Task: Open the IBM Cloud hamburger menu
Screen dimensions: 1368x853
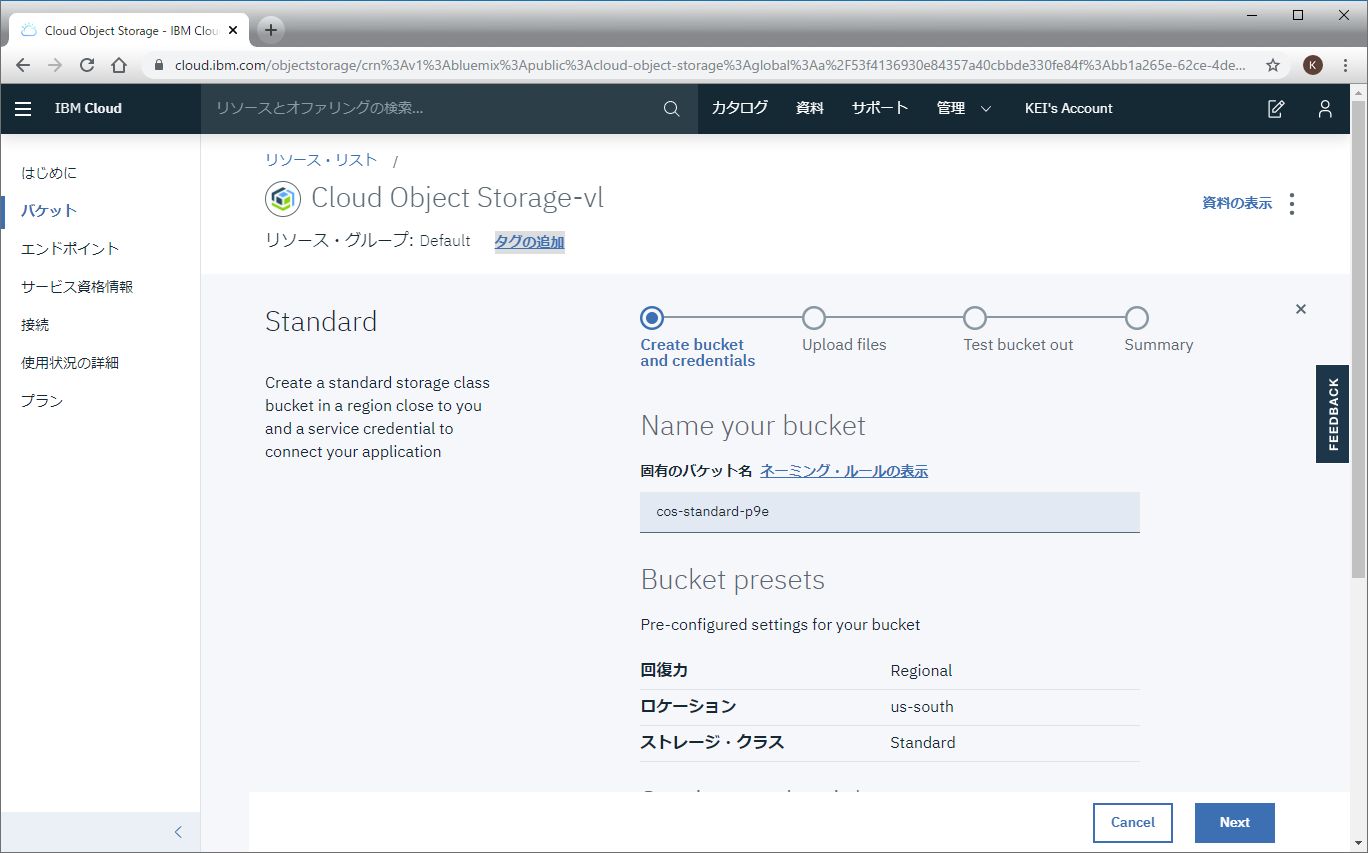Action: pyautogui.click(x=23, y=109)
